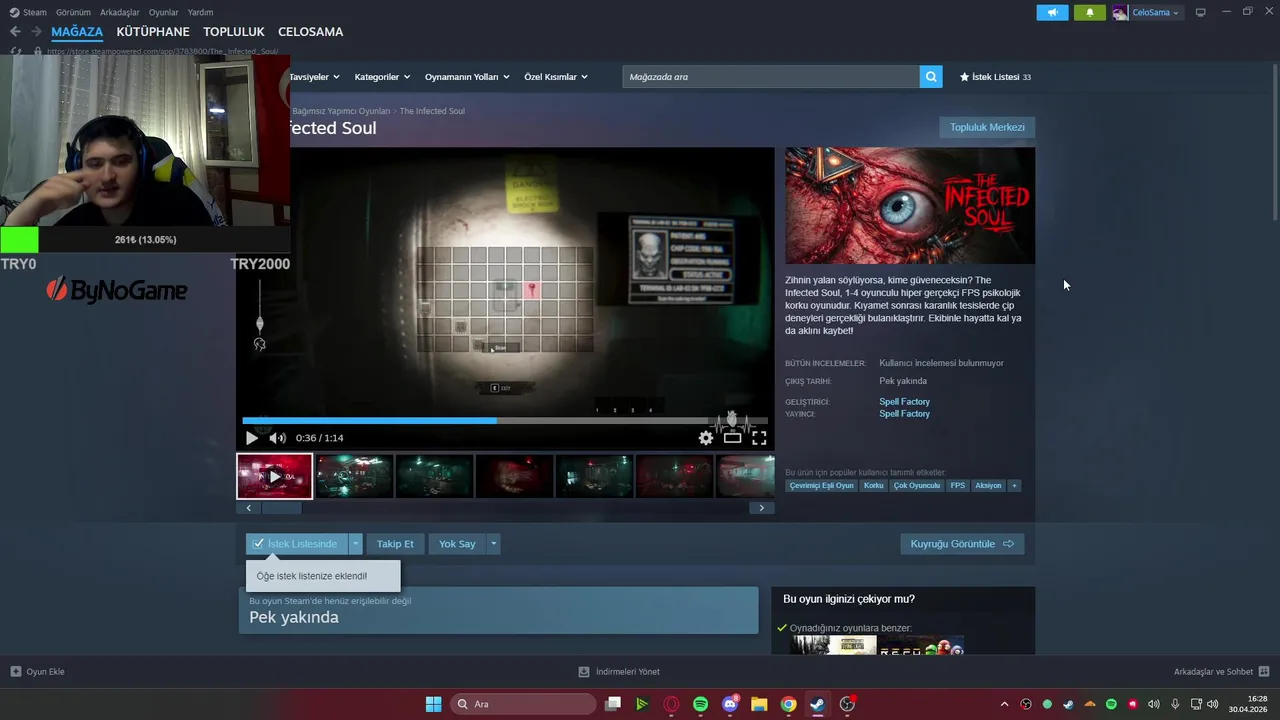Screen dimensions: 1280x720
Task: Click the Steam taskbar icon
Action: tap(817, 704)
